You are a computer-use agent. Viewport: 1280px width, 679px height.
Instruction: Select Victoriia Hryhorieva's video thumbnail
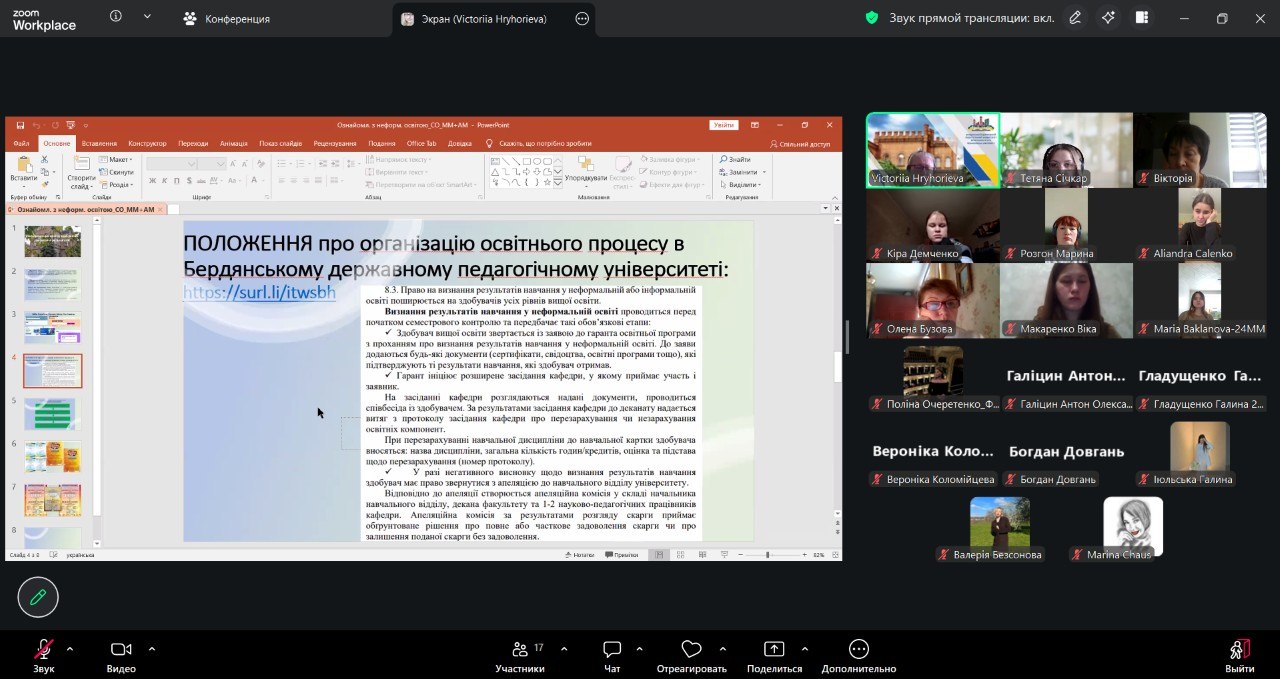932,150
